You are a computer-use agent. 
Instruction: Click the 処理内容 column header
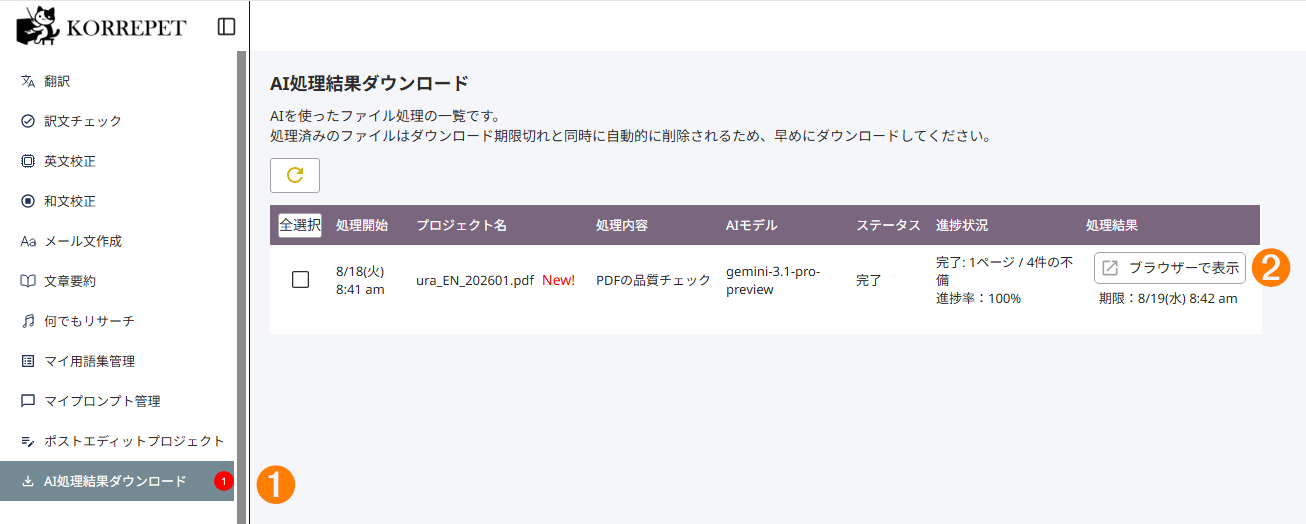[622, 225]
